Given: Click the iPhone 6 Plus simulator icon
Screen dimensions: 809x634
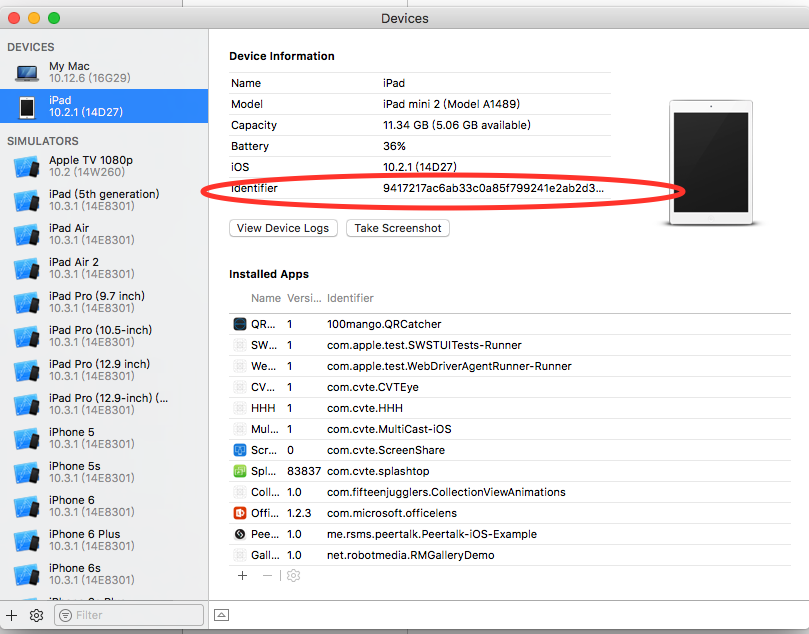Looking at the screenshot, I should 27,541.
